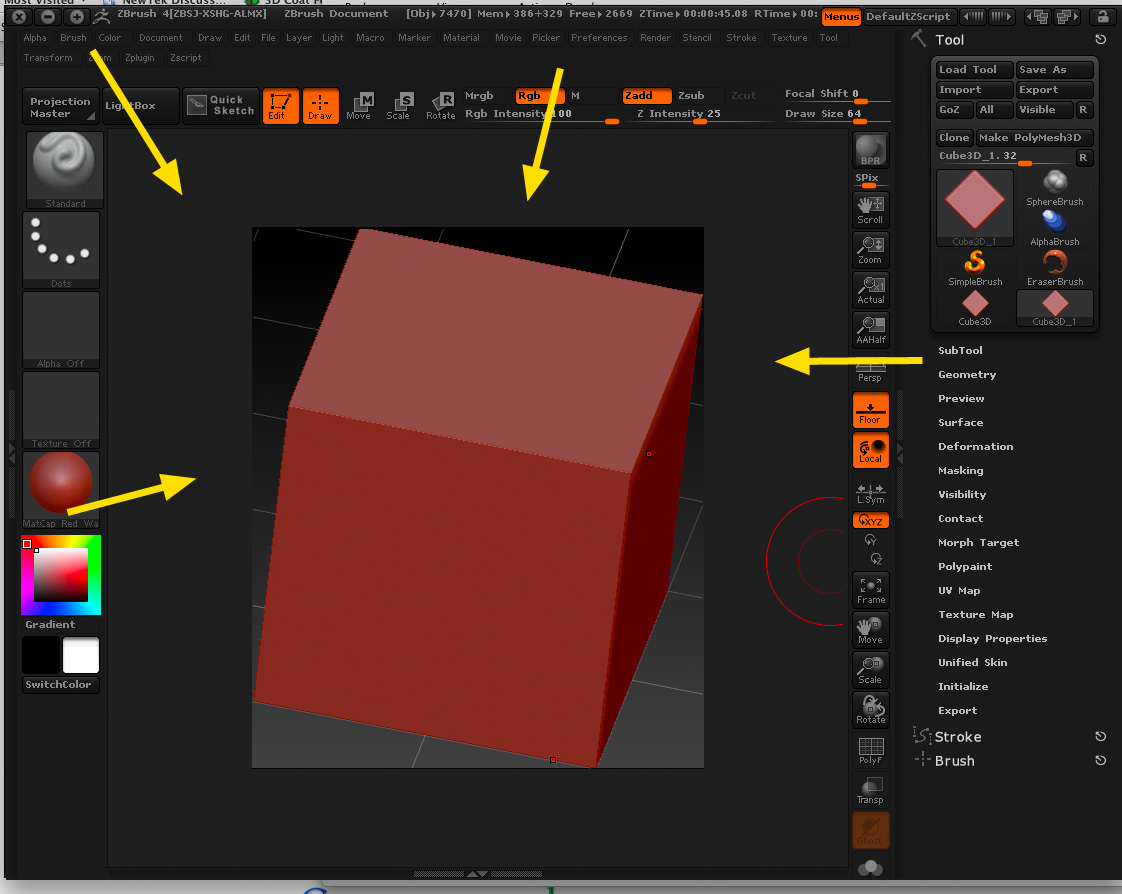Viewport: 1122px width, 894px height.
Task: Open the Texture menu
Action: [789, 37]
